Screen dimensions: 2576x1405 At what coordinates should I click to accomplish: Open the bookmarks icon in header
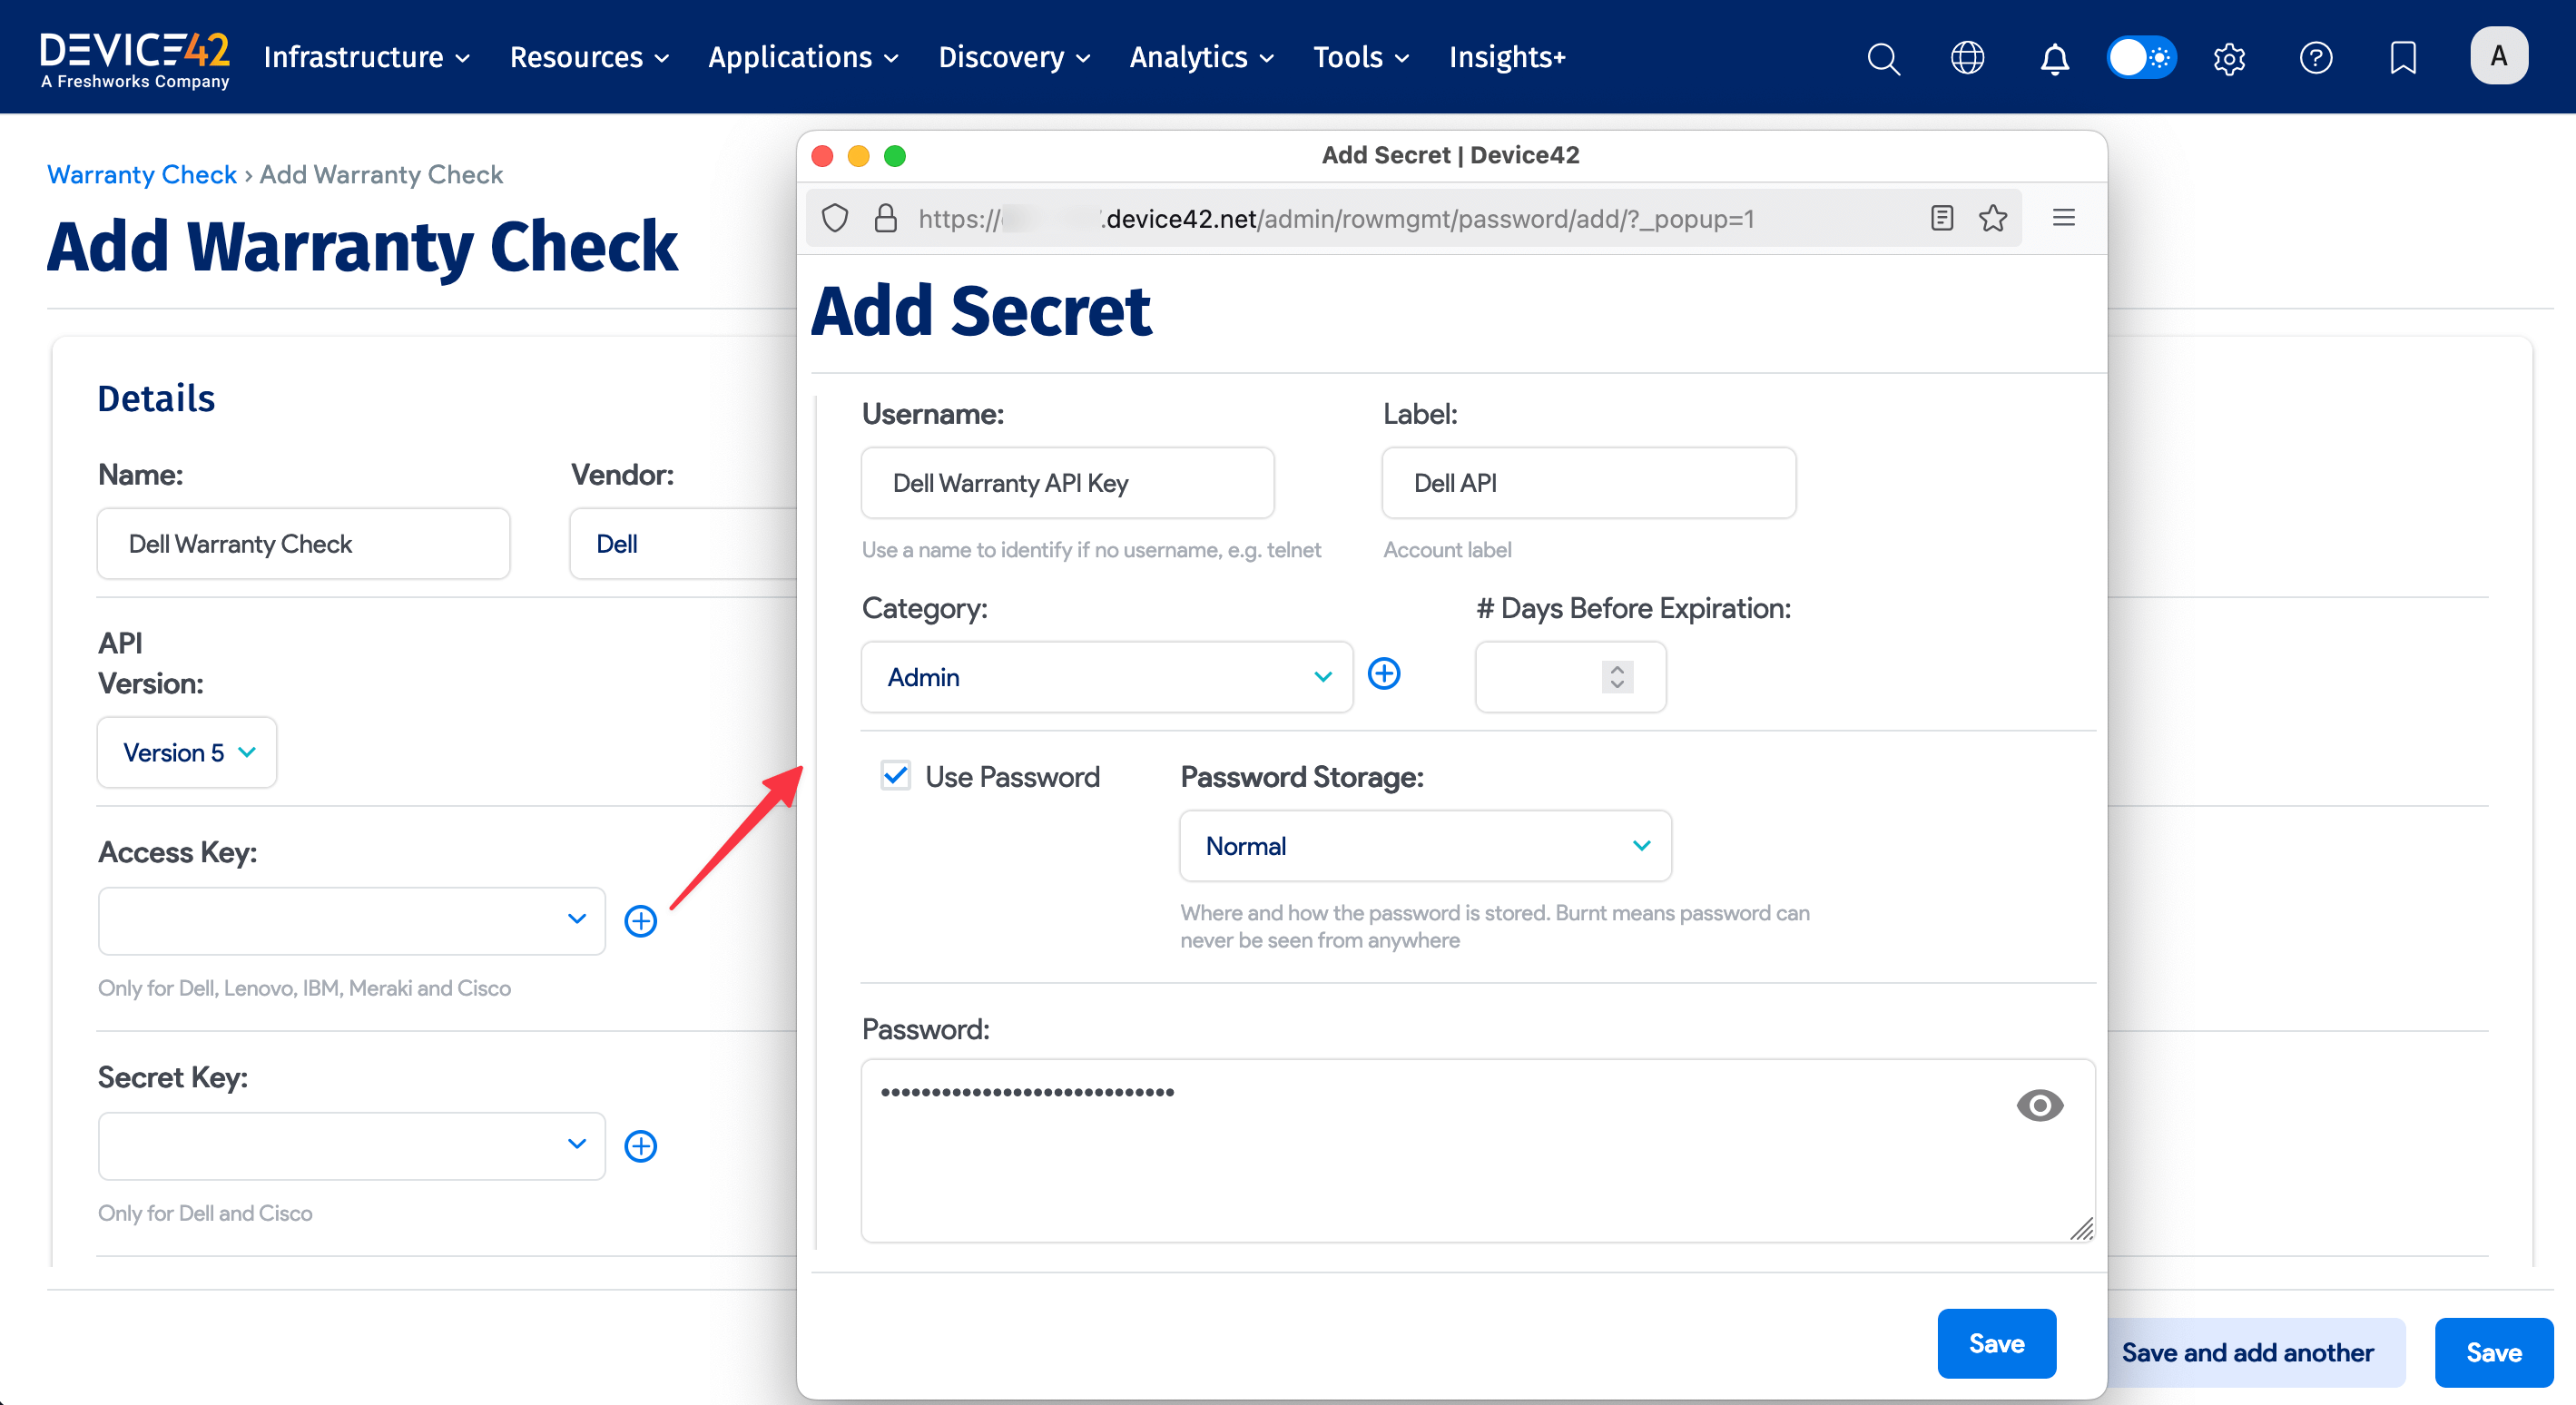pos(2402,58)
